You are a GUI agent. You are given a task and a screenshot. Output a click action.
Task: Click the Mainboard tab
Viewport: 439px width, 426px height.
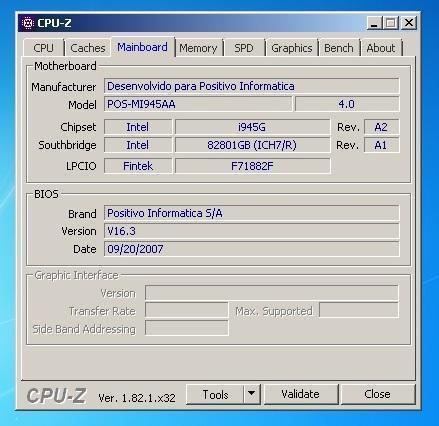click(143, 47)
